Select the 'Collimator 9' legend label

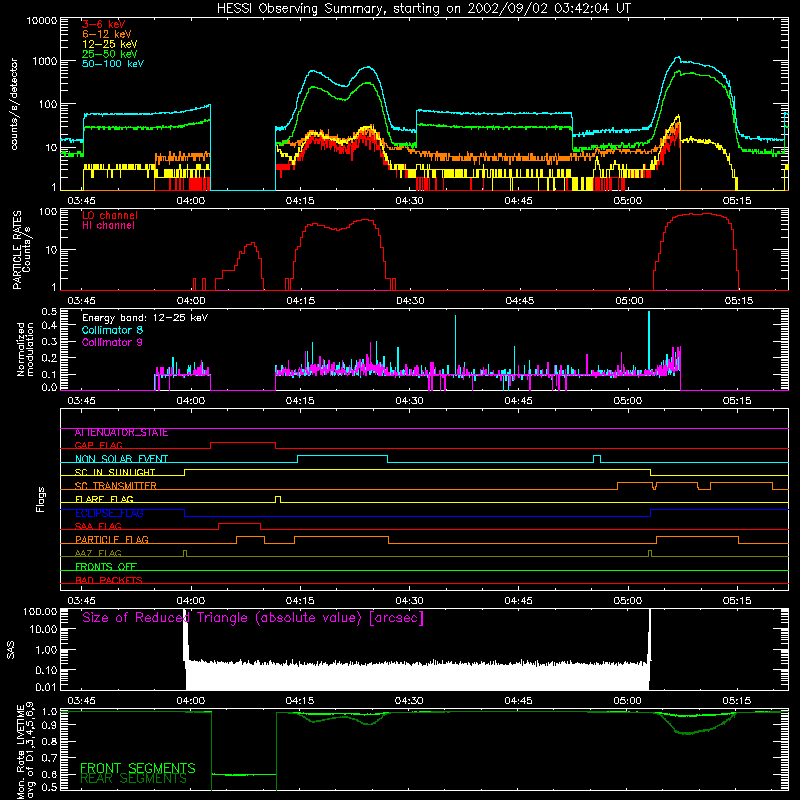point(112,342)
